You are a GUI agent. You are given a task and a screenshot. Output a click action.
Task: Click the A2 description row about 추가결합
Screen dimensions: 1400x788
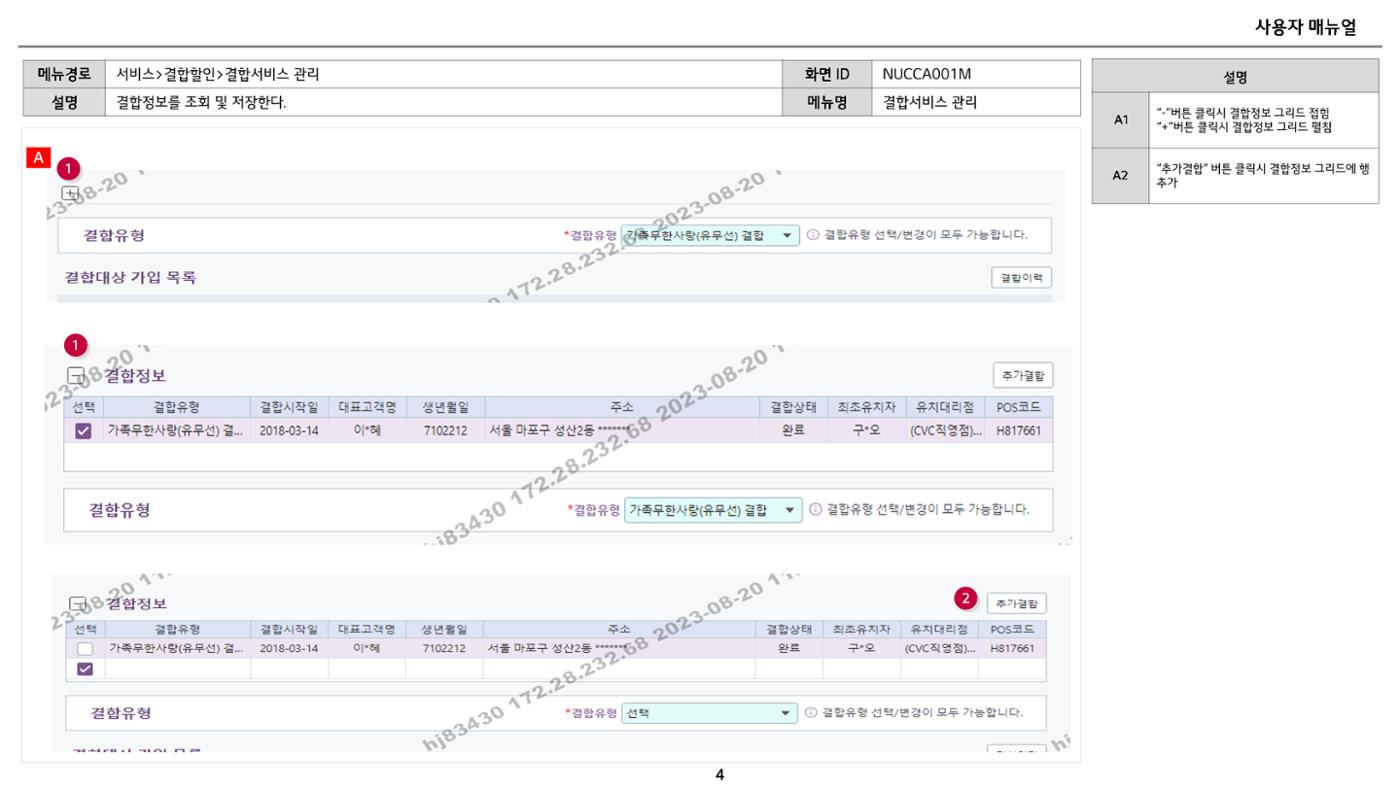pos(1237,176)
